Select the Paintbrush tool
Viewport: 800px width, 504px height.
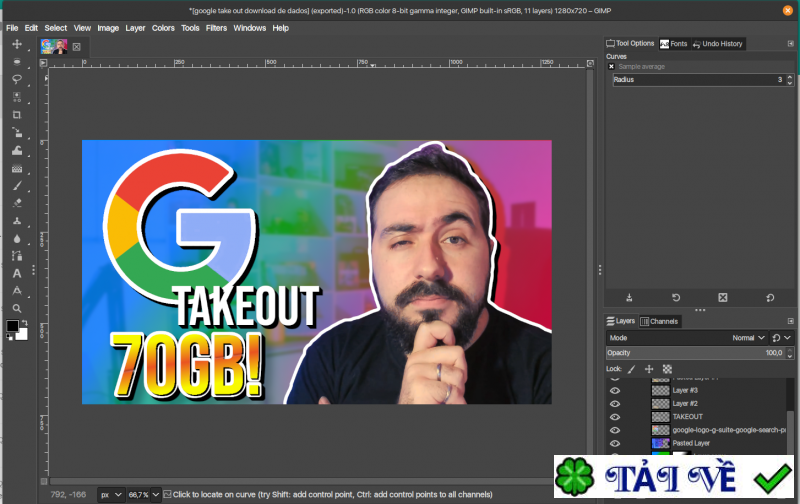pyautogui.click(x=17, y=185)
